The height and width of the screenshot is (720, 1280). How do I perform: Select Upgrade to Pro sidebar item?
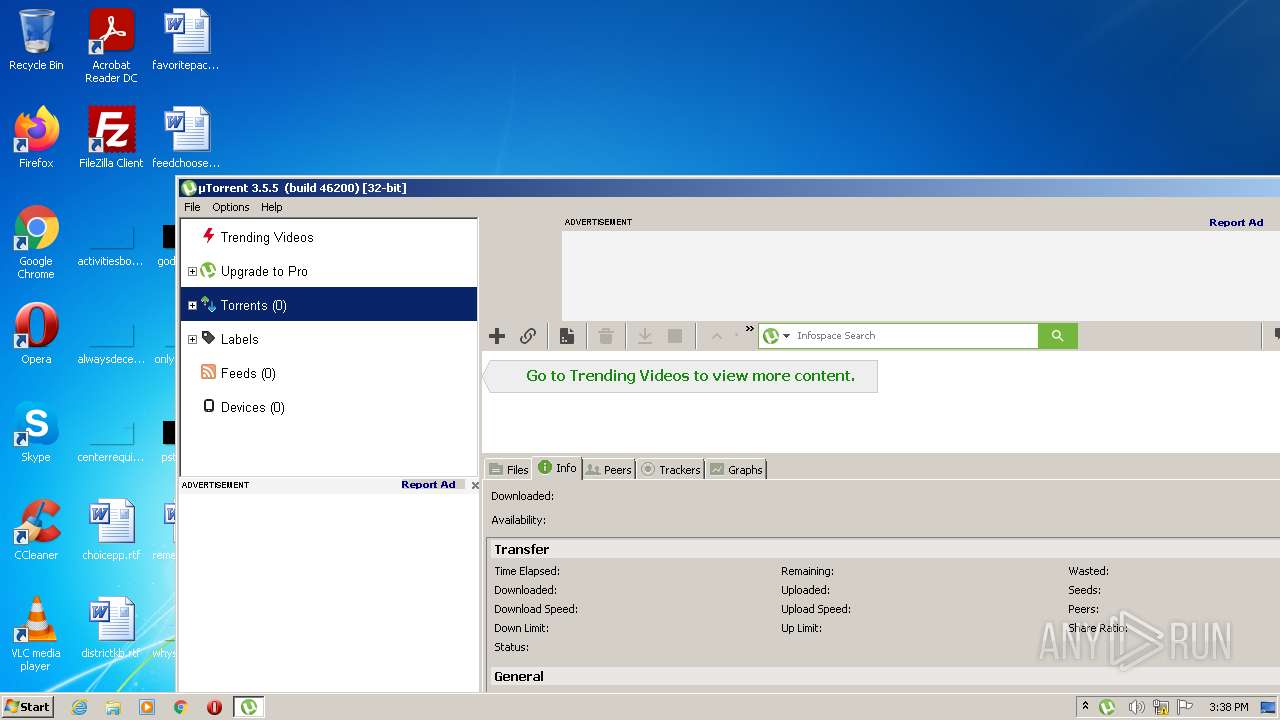[x=264, y=271]
